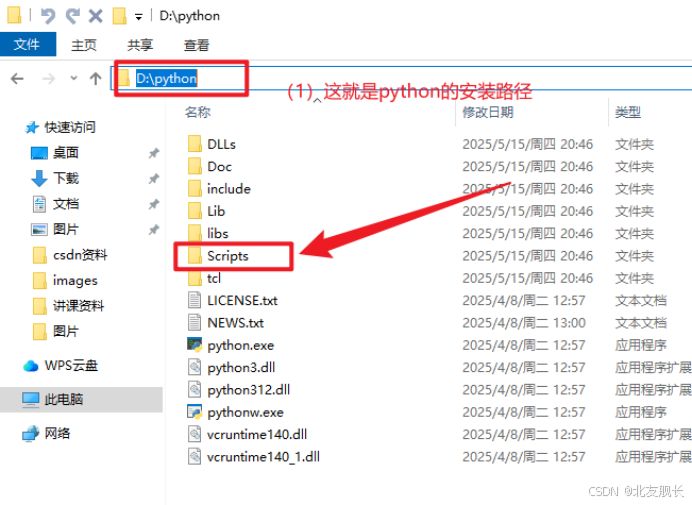Click the folder icon in the address bar

click(x=124, y=78)
